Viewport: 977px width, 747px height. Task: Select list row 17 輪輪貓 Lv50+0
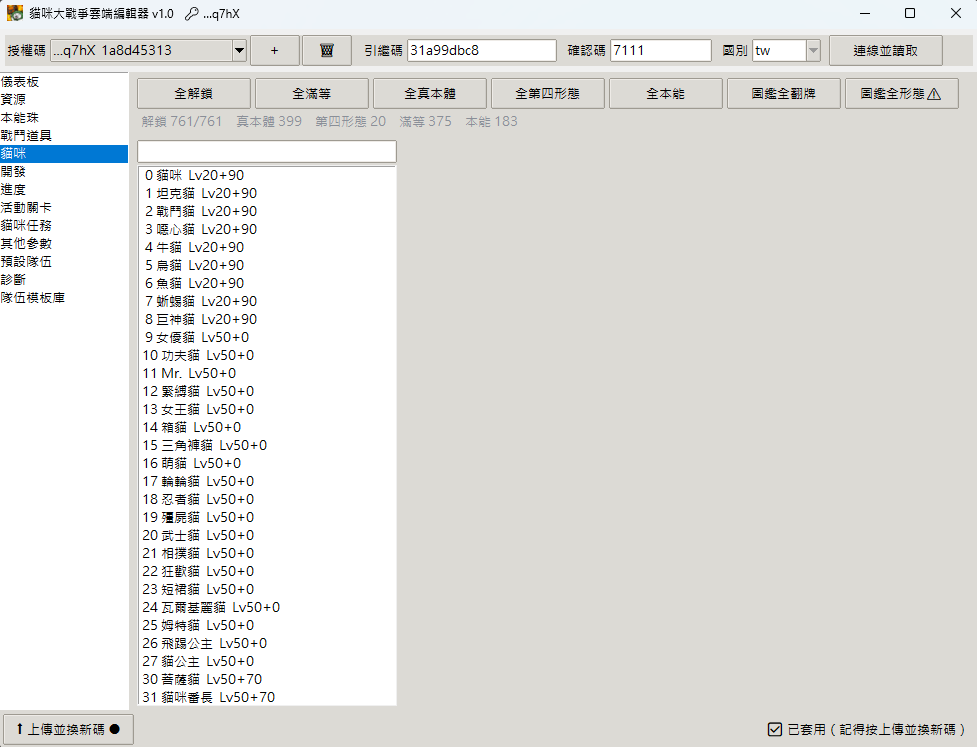click(267, 482)
